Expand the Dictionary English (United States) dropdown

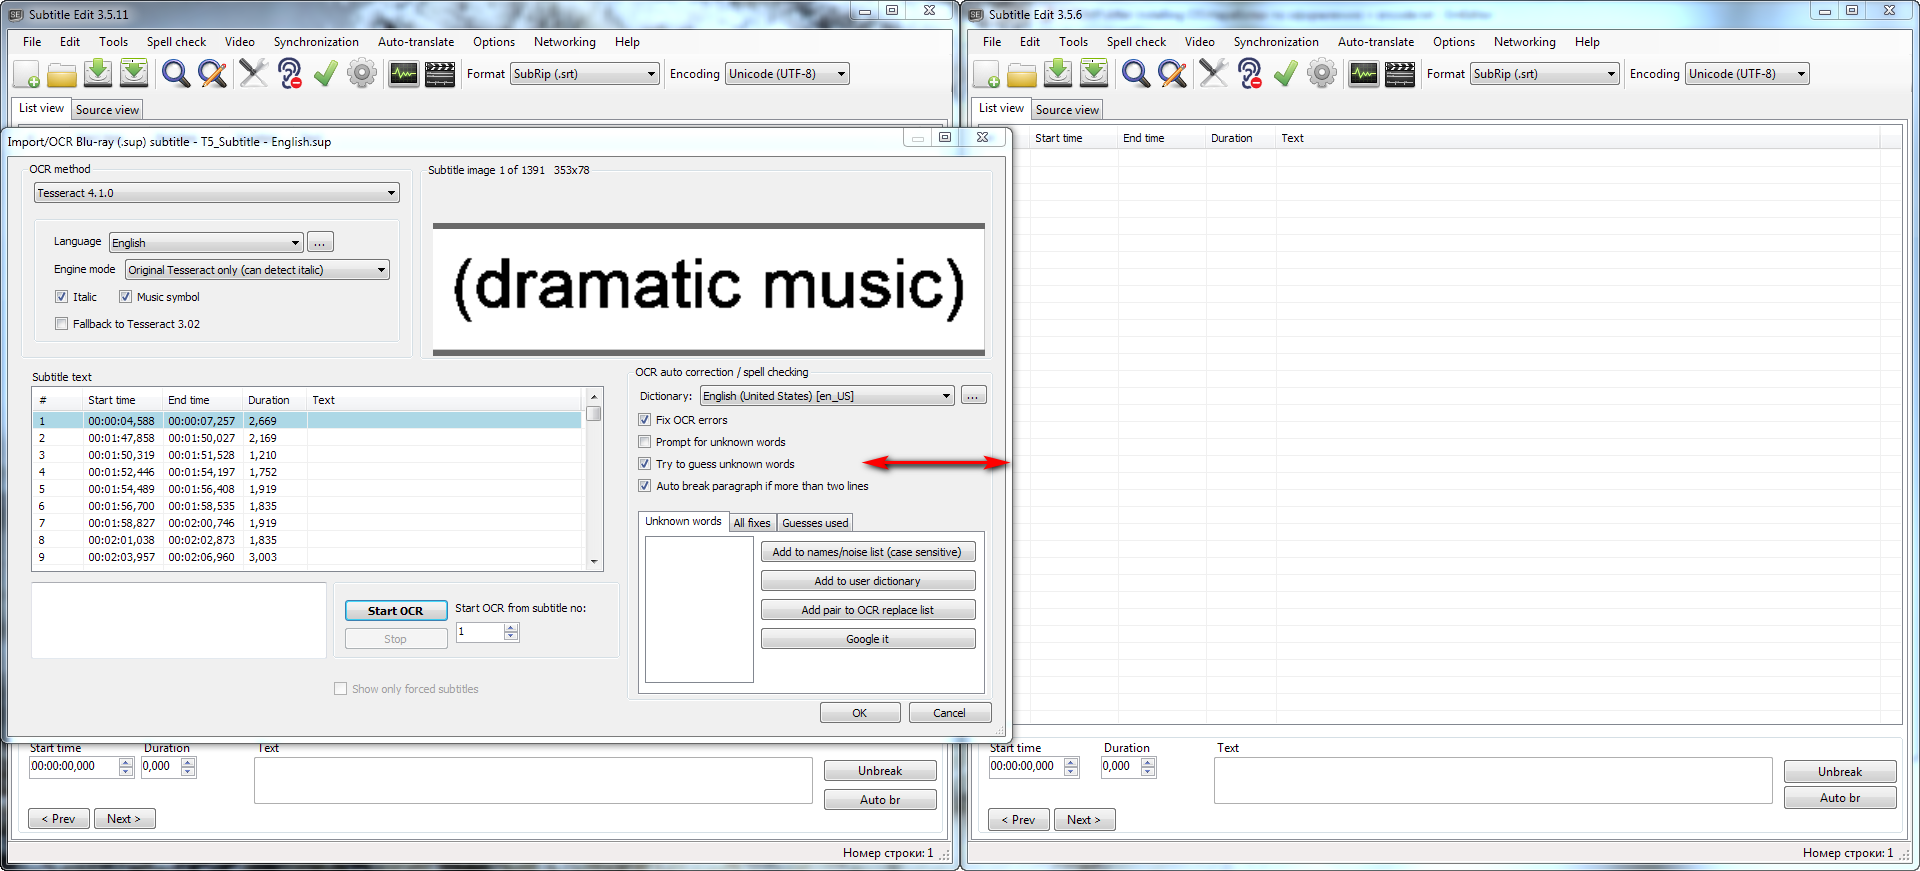coord(827,396)
